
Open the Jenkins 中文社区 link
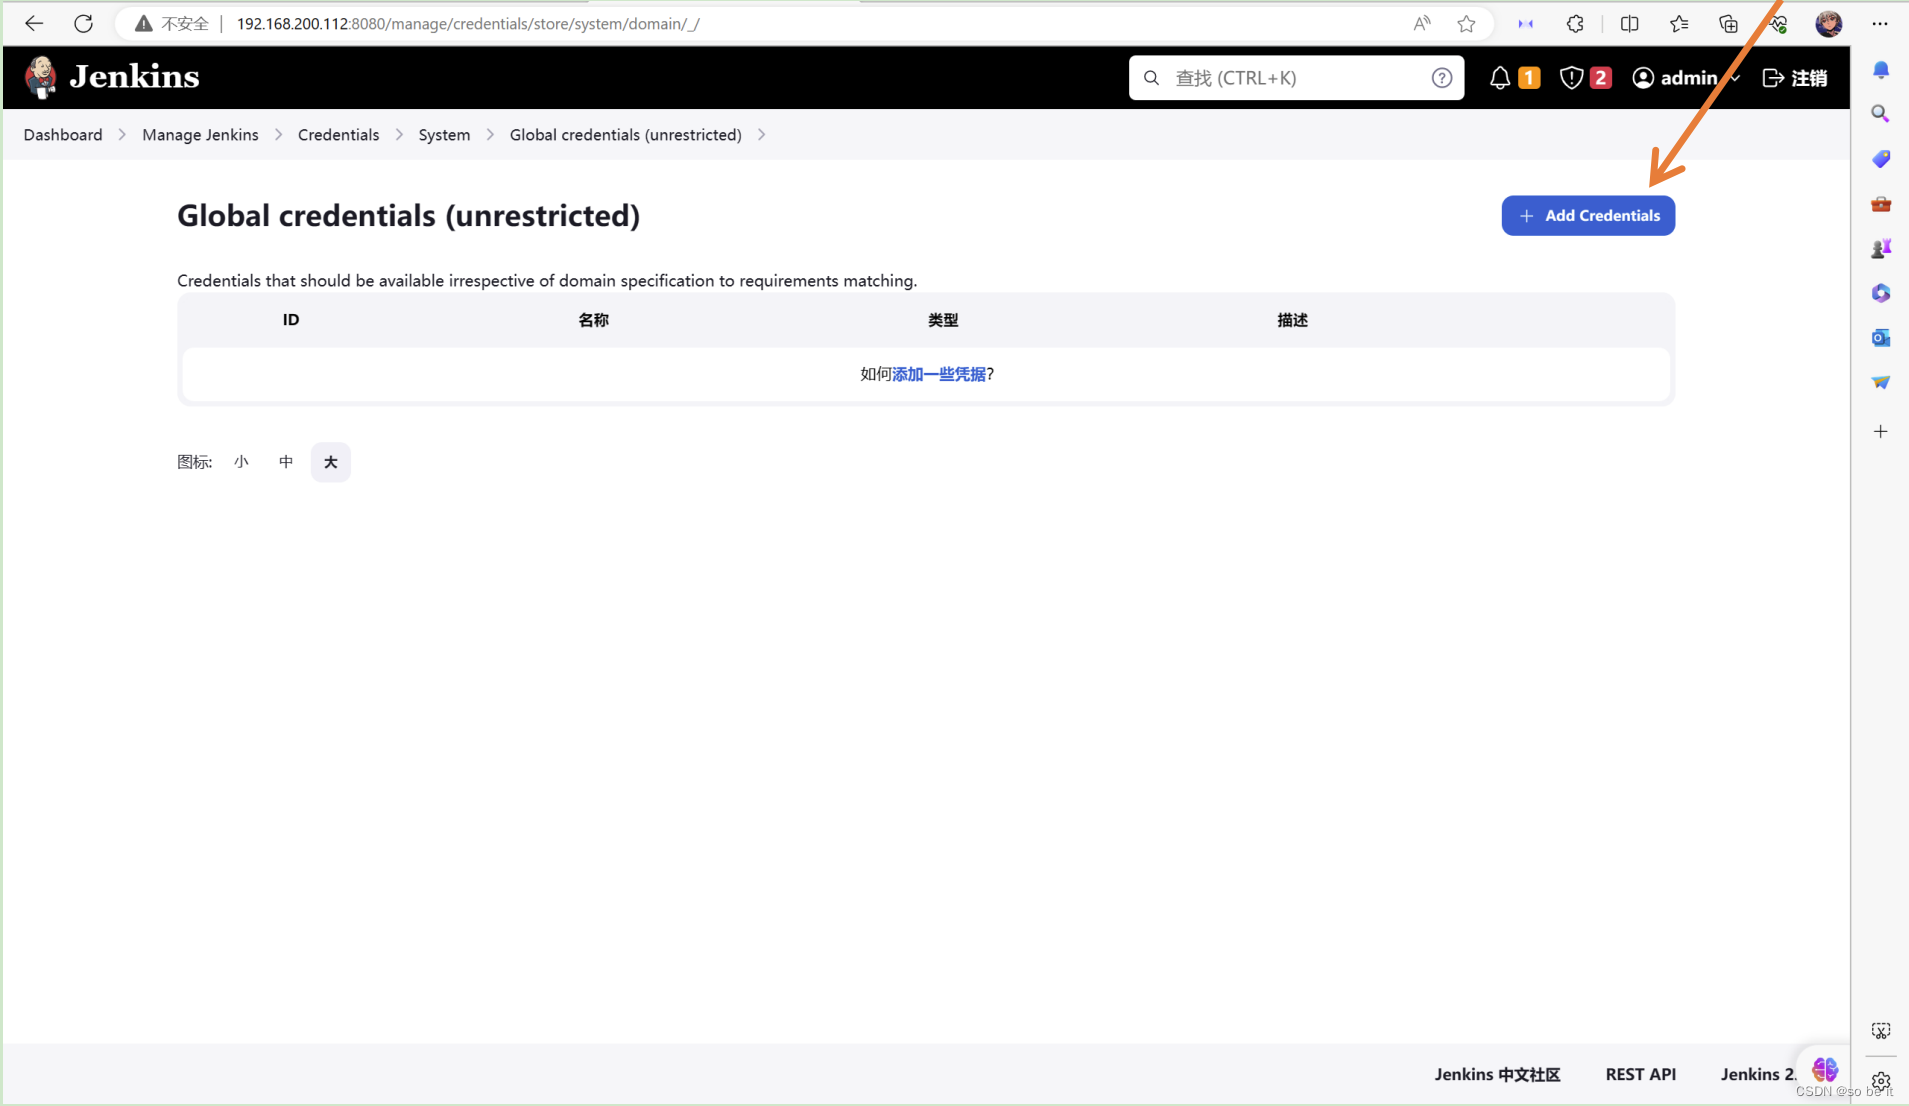click(x=1497, y=1074)
